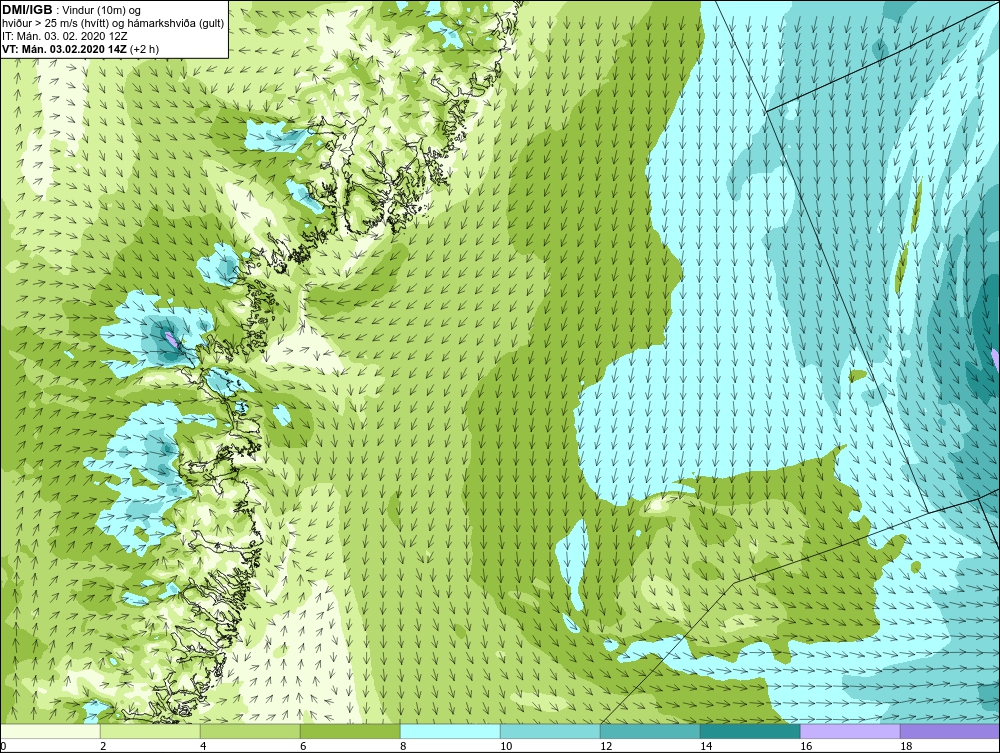Image resolution: width=1000 pixels, height=753 pixels.
Task: Click the 'VT: Mán. 03.02.2020 14Z' valid time
Action: 64,49
